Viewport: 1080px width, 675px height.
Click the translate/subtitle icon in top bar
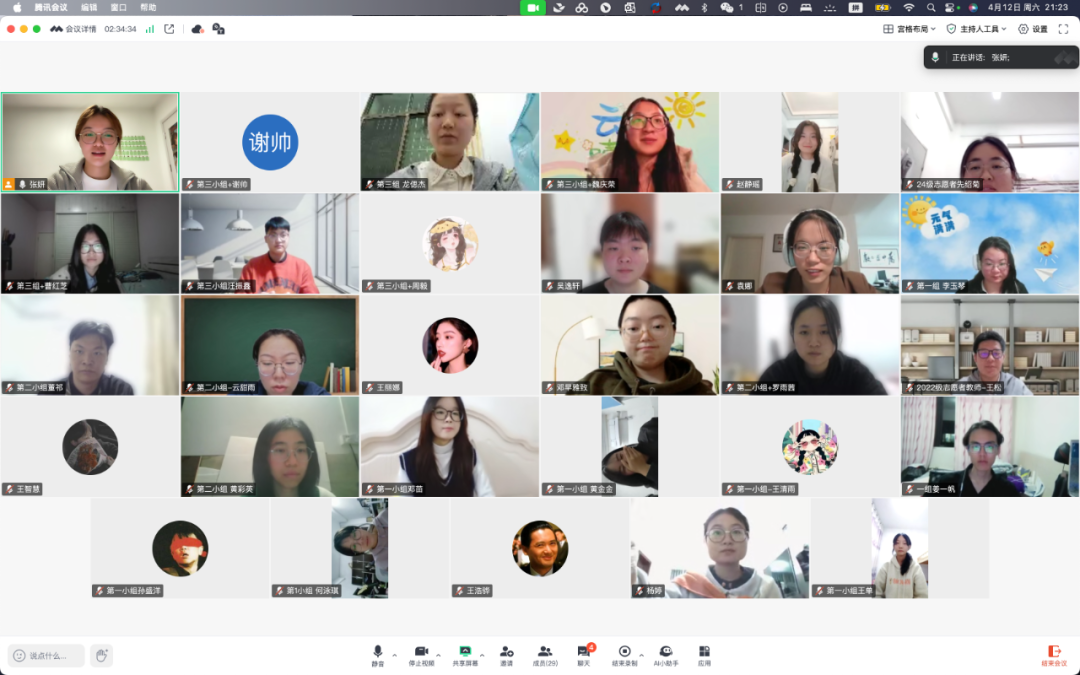pos(218,29)
